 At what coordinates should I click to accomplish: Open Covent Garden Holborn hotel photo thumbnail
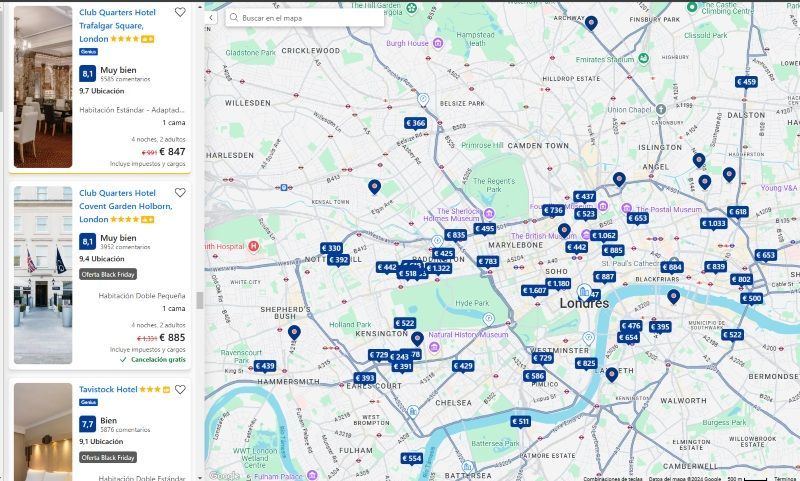coord(43,275)
